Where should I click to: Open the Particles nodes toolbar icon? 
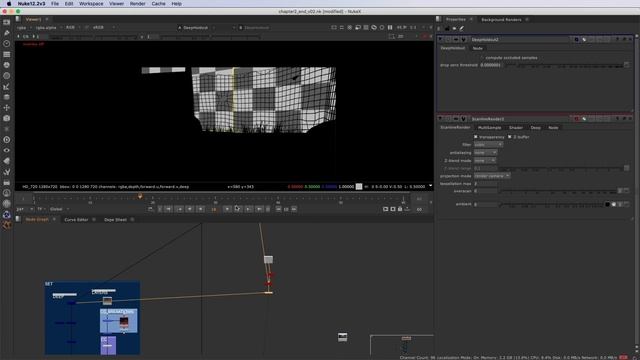point(7,129)
